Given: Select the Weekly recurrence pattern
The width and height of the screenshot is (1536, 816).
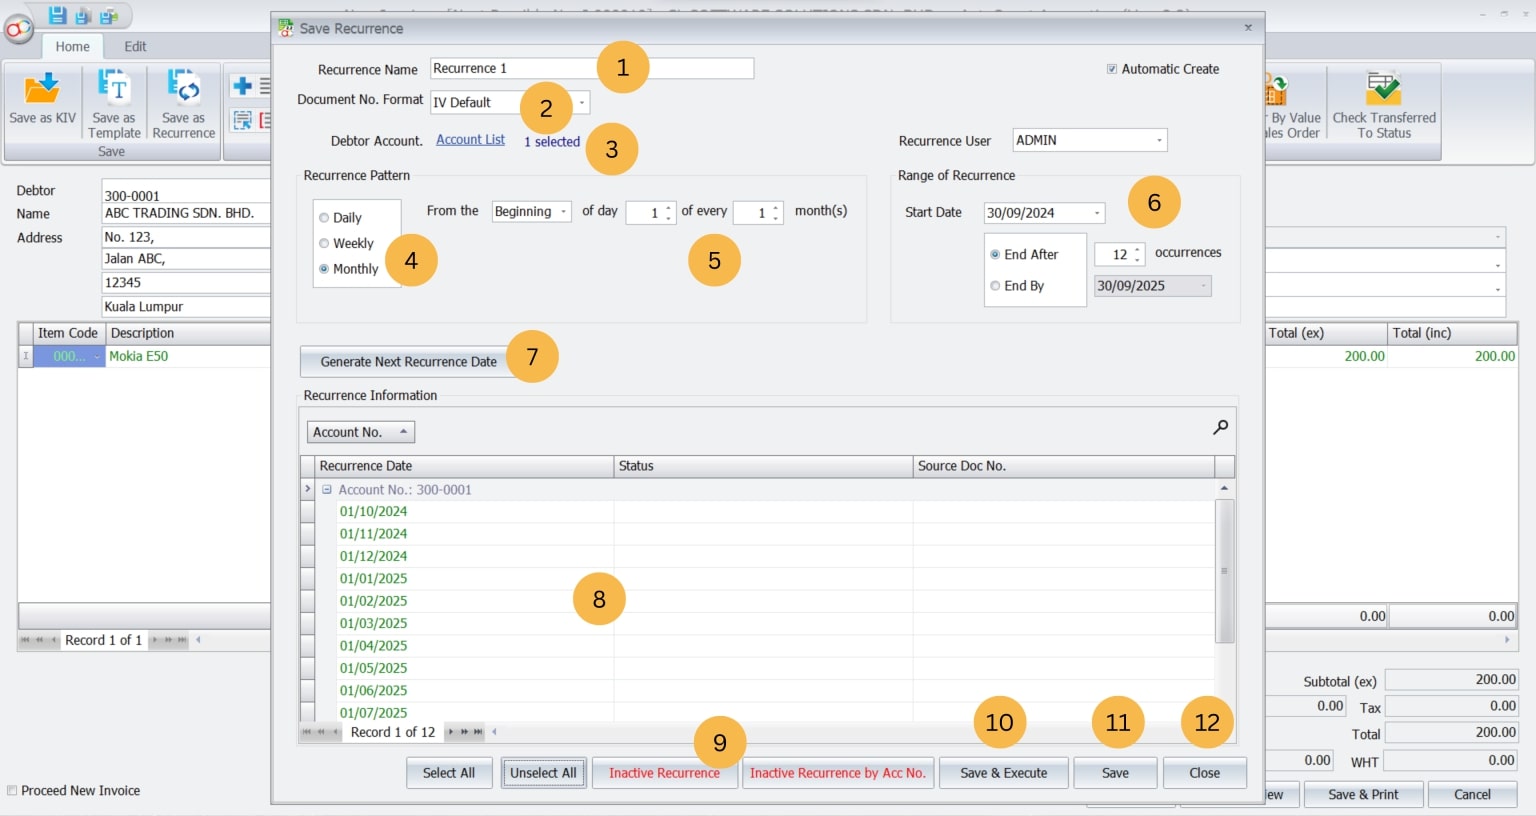Looking at the screenshot, I should pyautogui.click(x=324, y=243).
